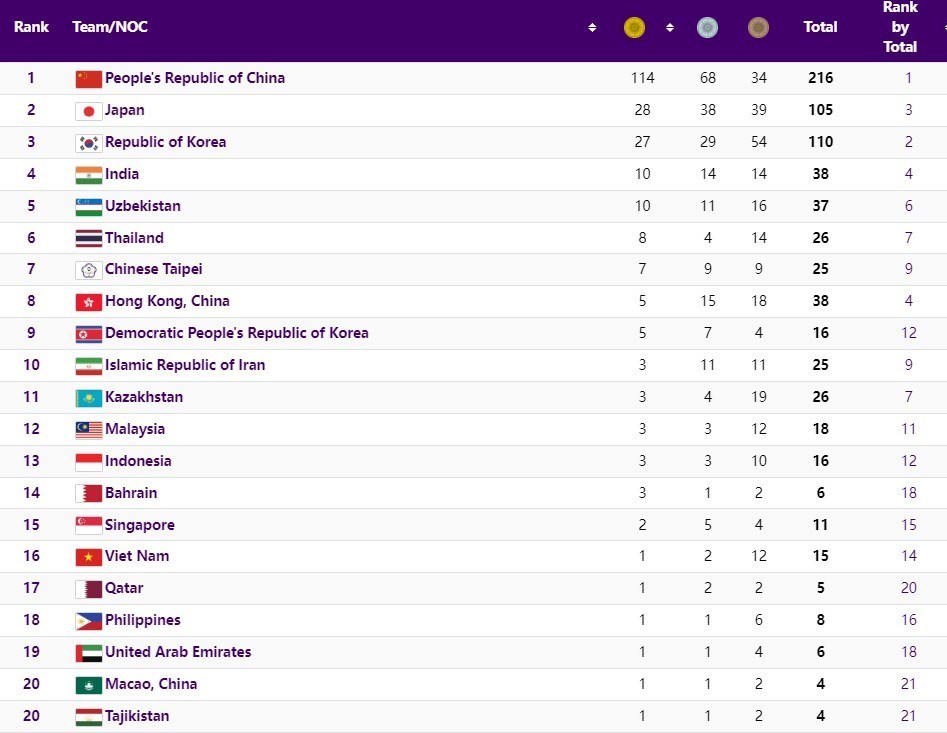
Task: Open People's Republic of China team link
Action: coord(194,78)
